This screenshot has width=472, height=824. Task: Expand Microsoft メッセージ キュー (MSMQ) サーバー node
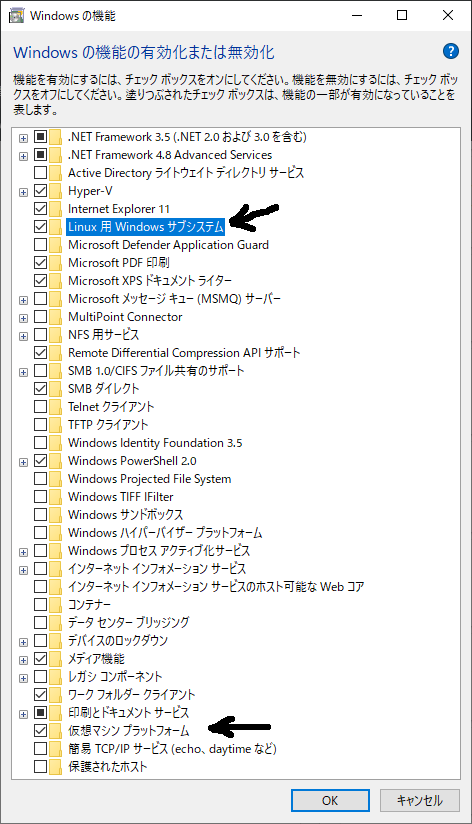23,300
